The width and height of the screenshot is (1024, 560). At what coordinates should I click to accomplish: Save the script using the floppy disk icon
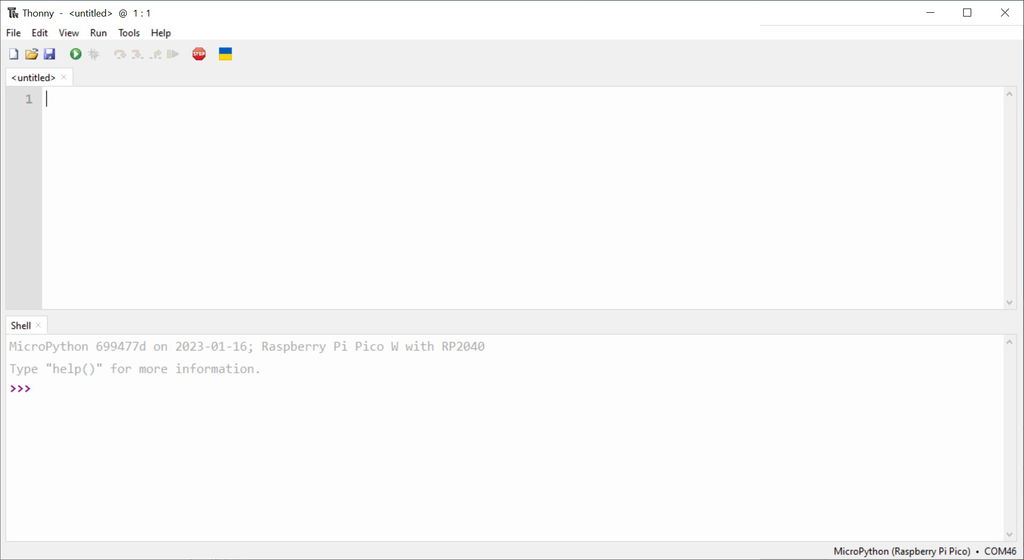point(49,54)
